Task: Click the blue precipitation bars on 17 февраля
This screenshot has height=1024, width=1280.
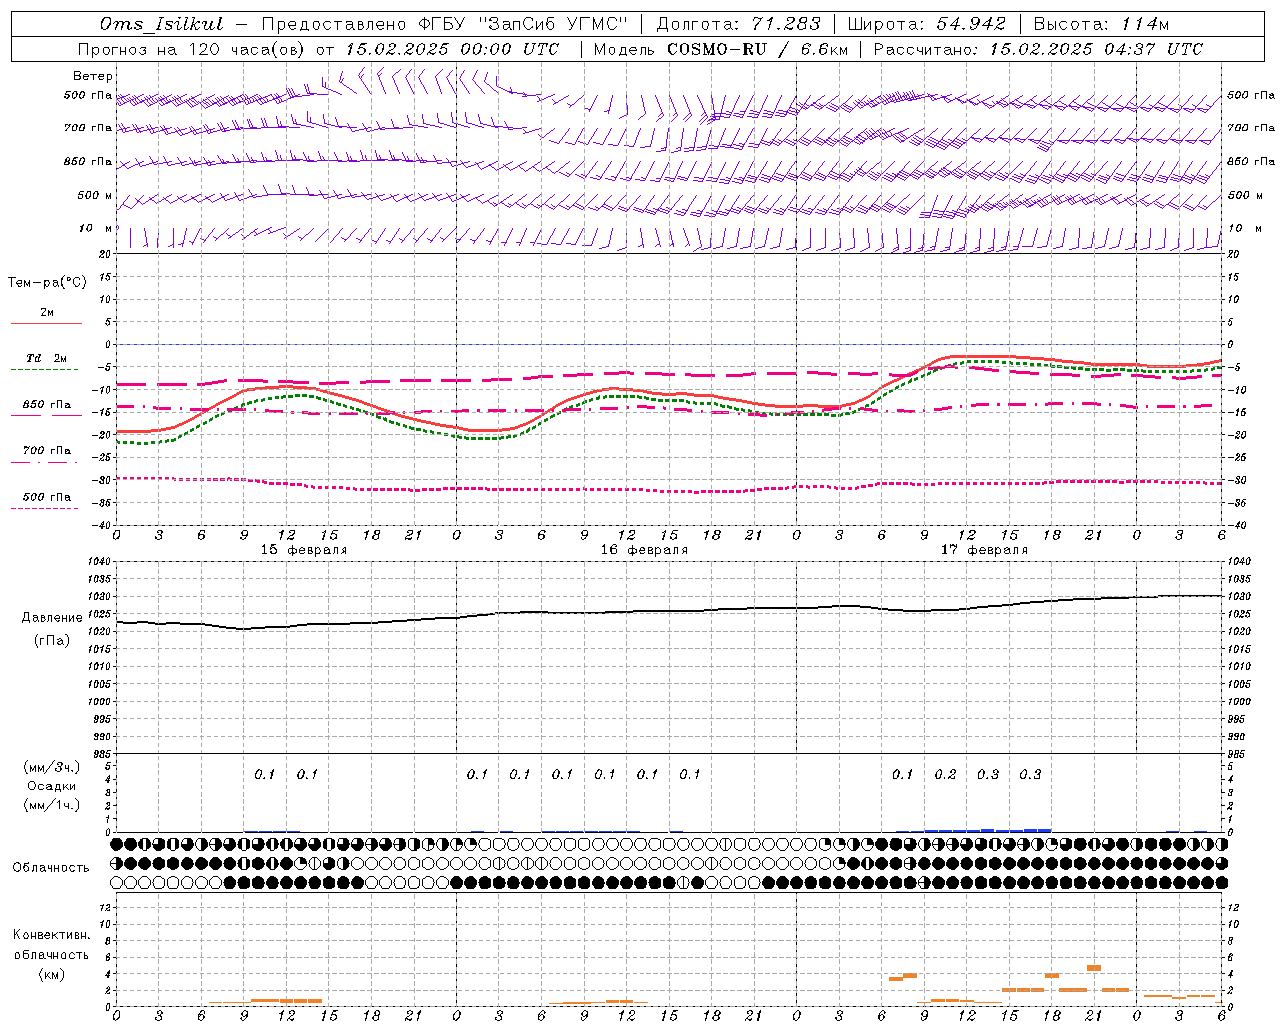Action: tap(987, 830)
